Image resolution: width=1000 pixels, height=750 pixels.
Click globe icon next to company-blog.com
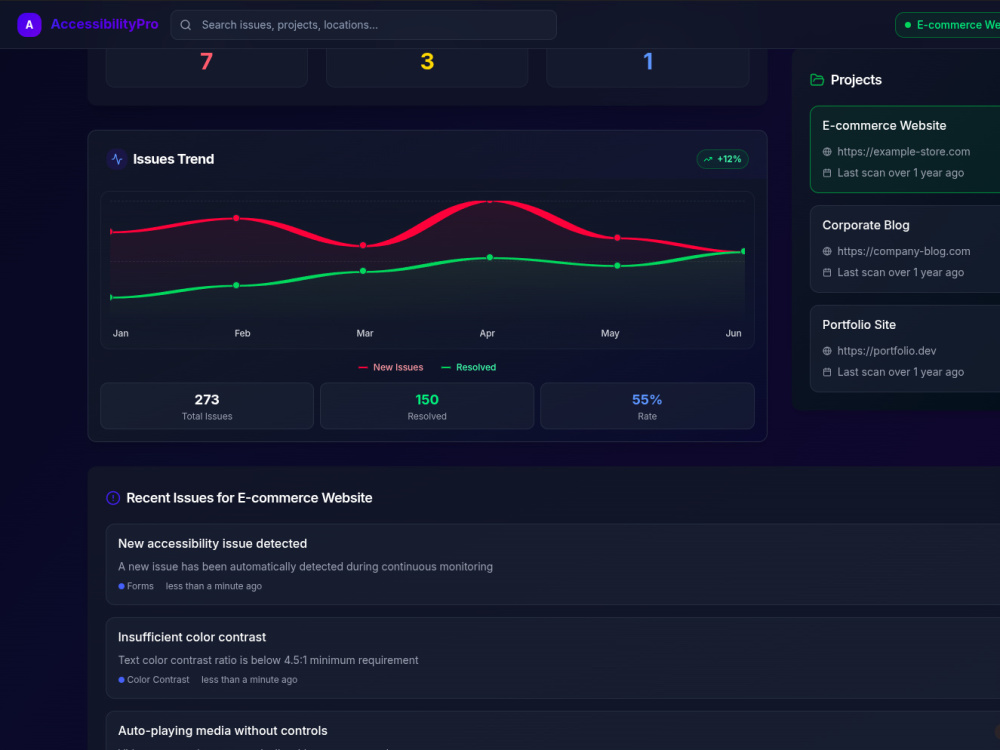(x=827, y=251)
